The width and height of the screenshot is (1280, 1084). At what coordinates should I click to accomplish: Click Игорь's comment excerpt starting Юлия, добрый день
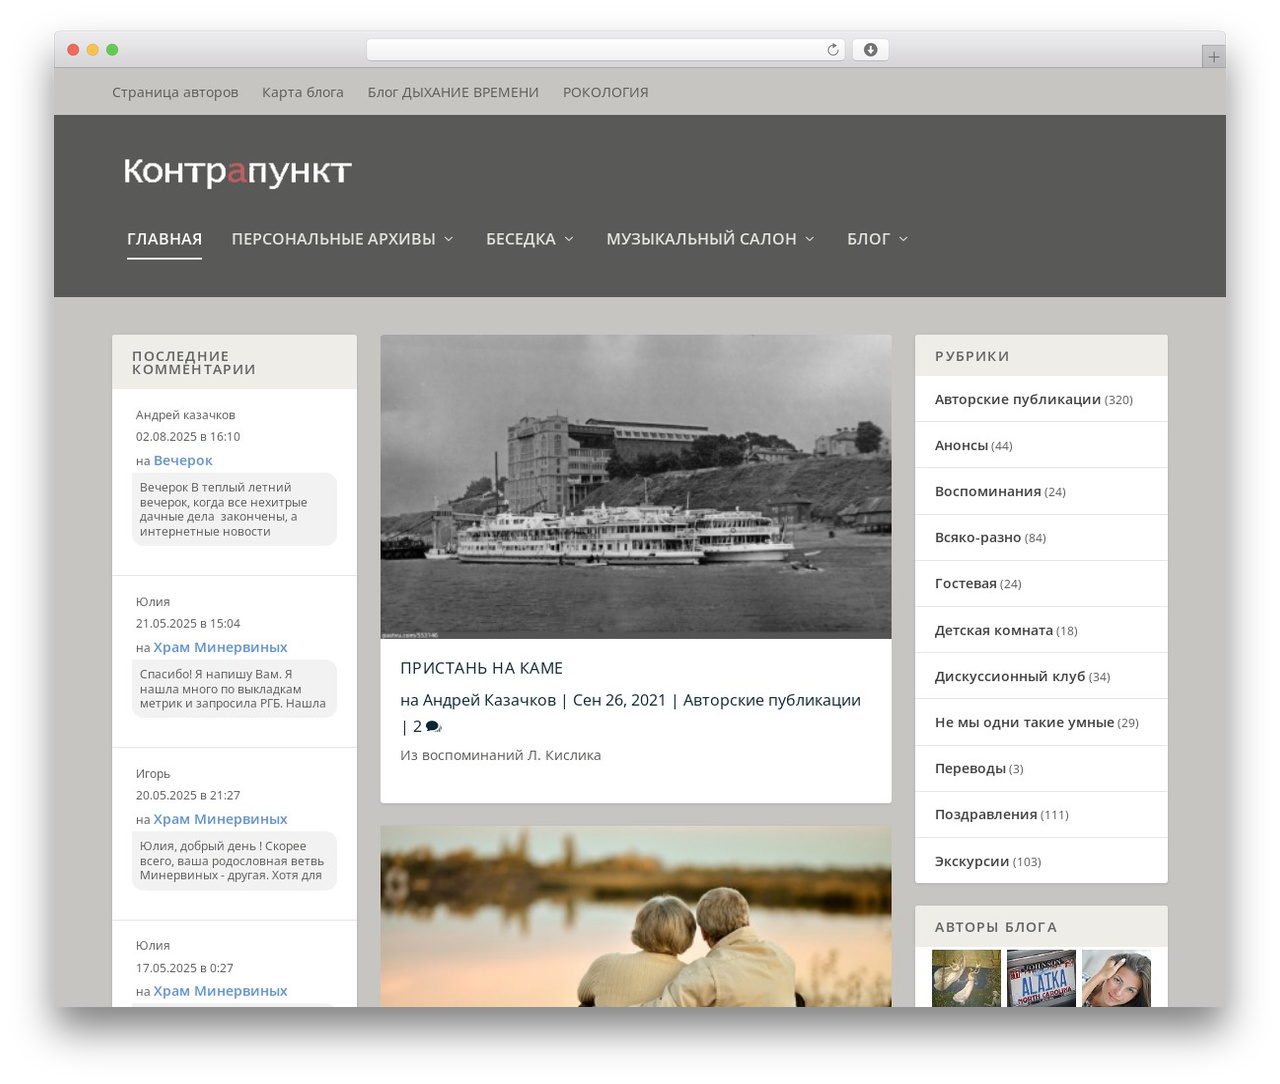[234, 861]
